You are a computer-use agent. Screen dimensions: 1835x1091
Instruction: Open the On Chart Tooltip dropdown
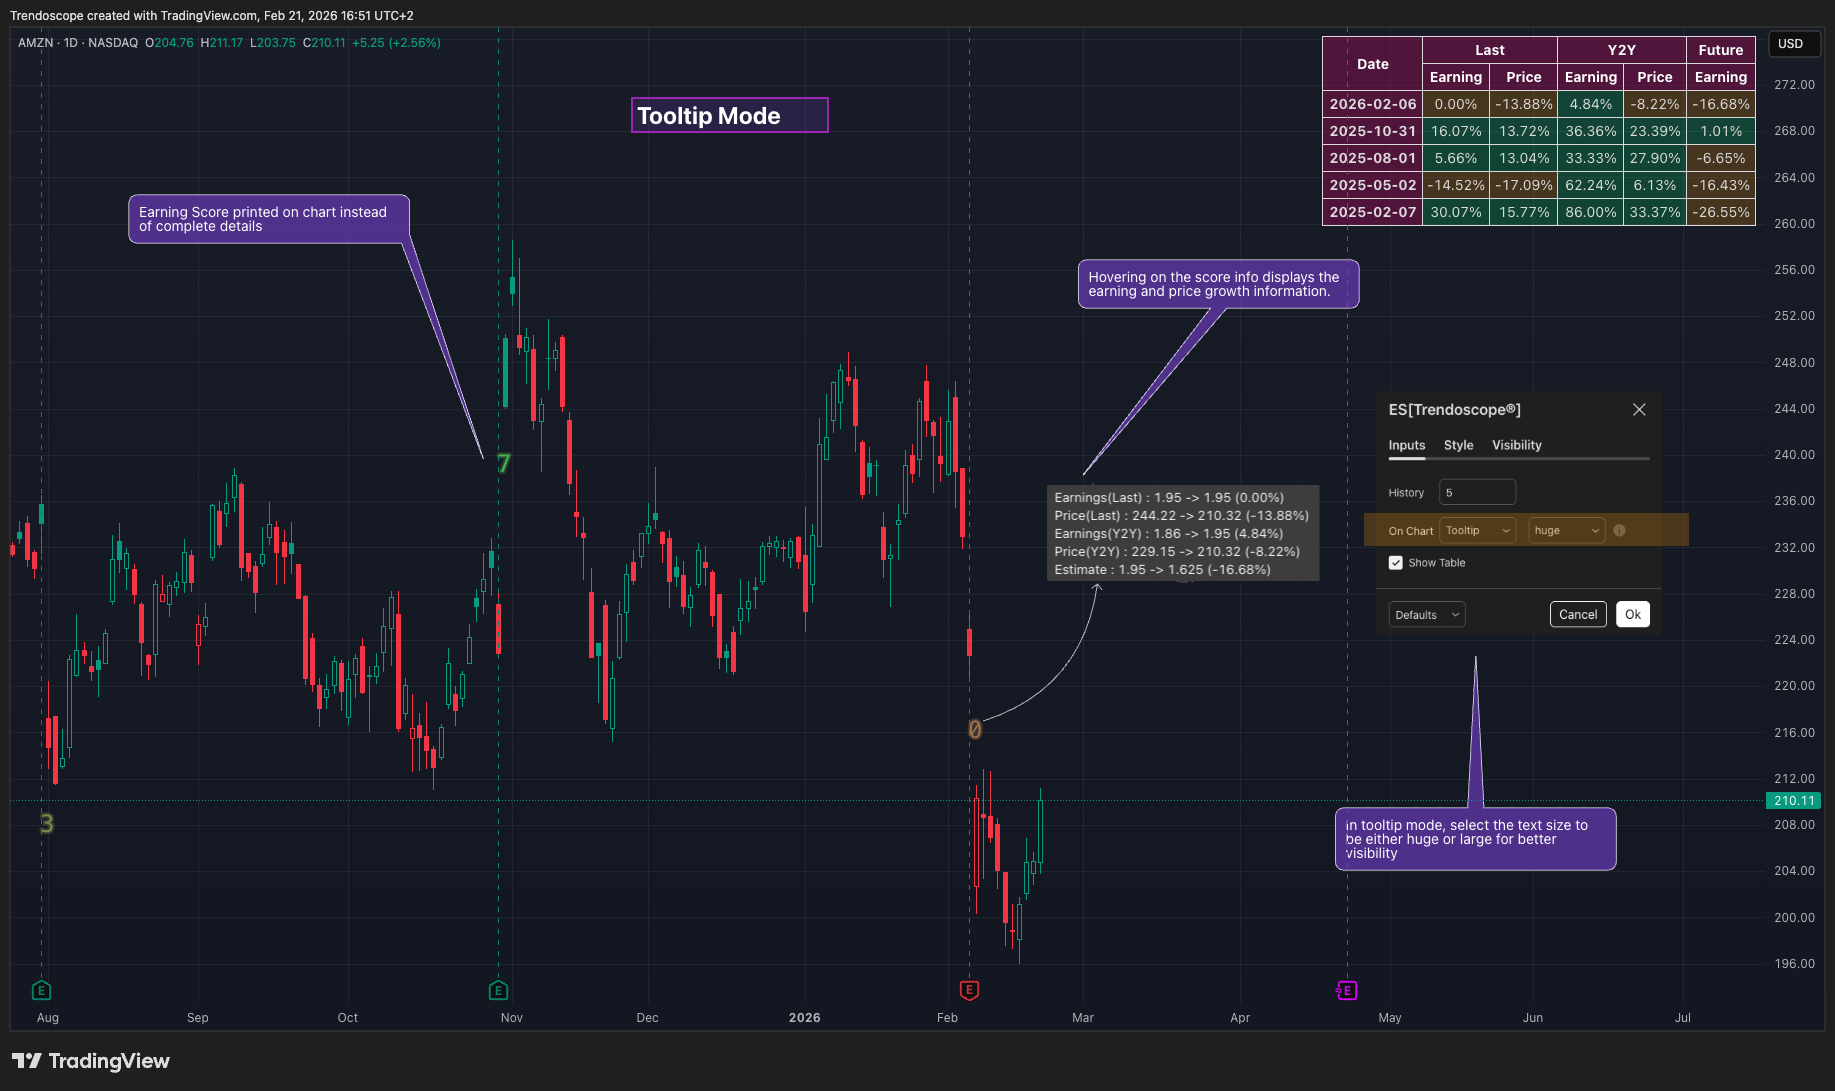click(1477, 531)
